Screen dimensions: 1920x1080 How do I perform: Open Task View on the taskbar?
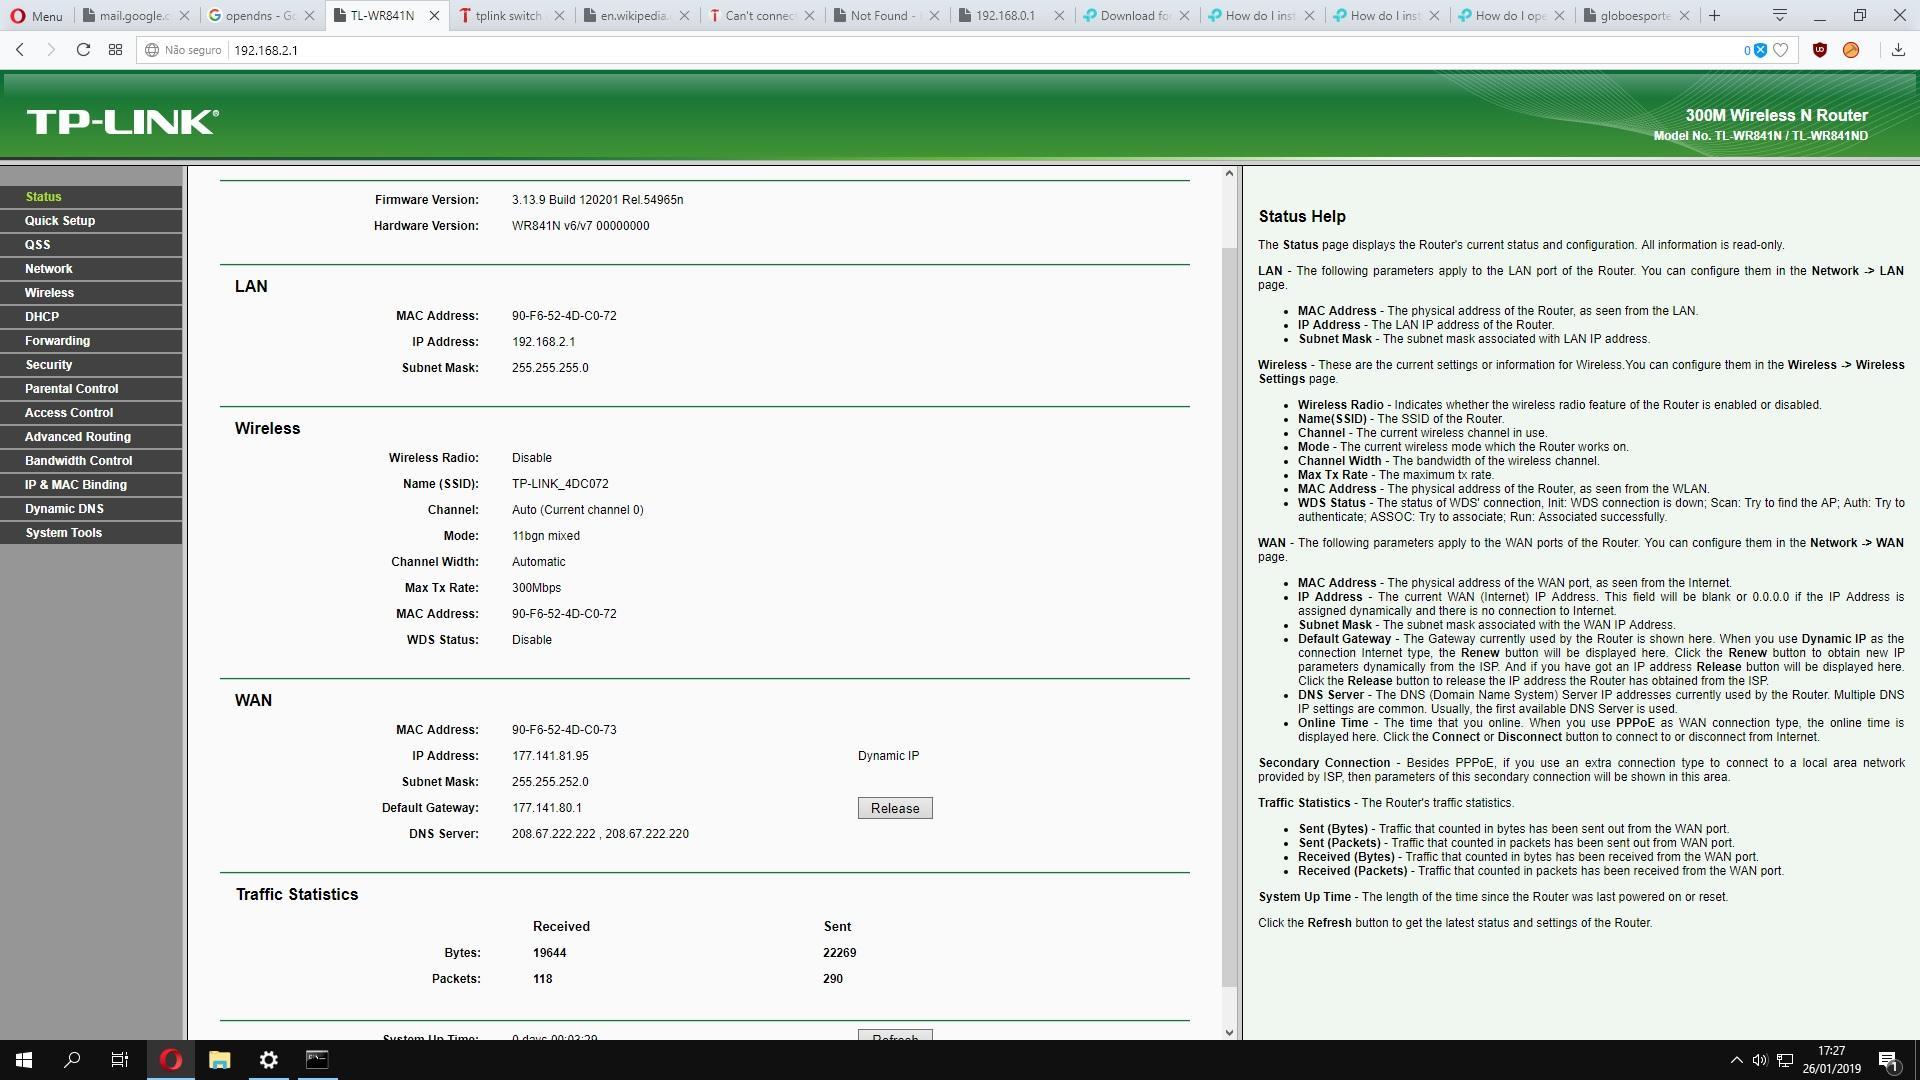120,1060
